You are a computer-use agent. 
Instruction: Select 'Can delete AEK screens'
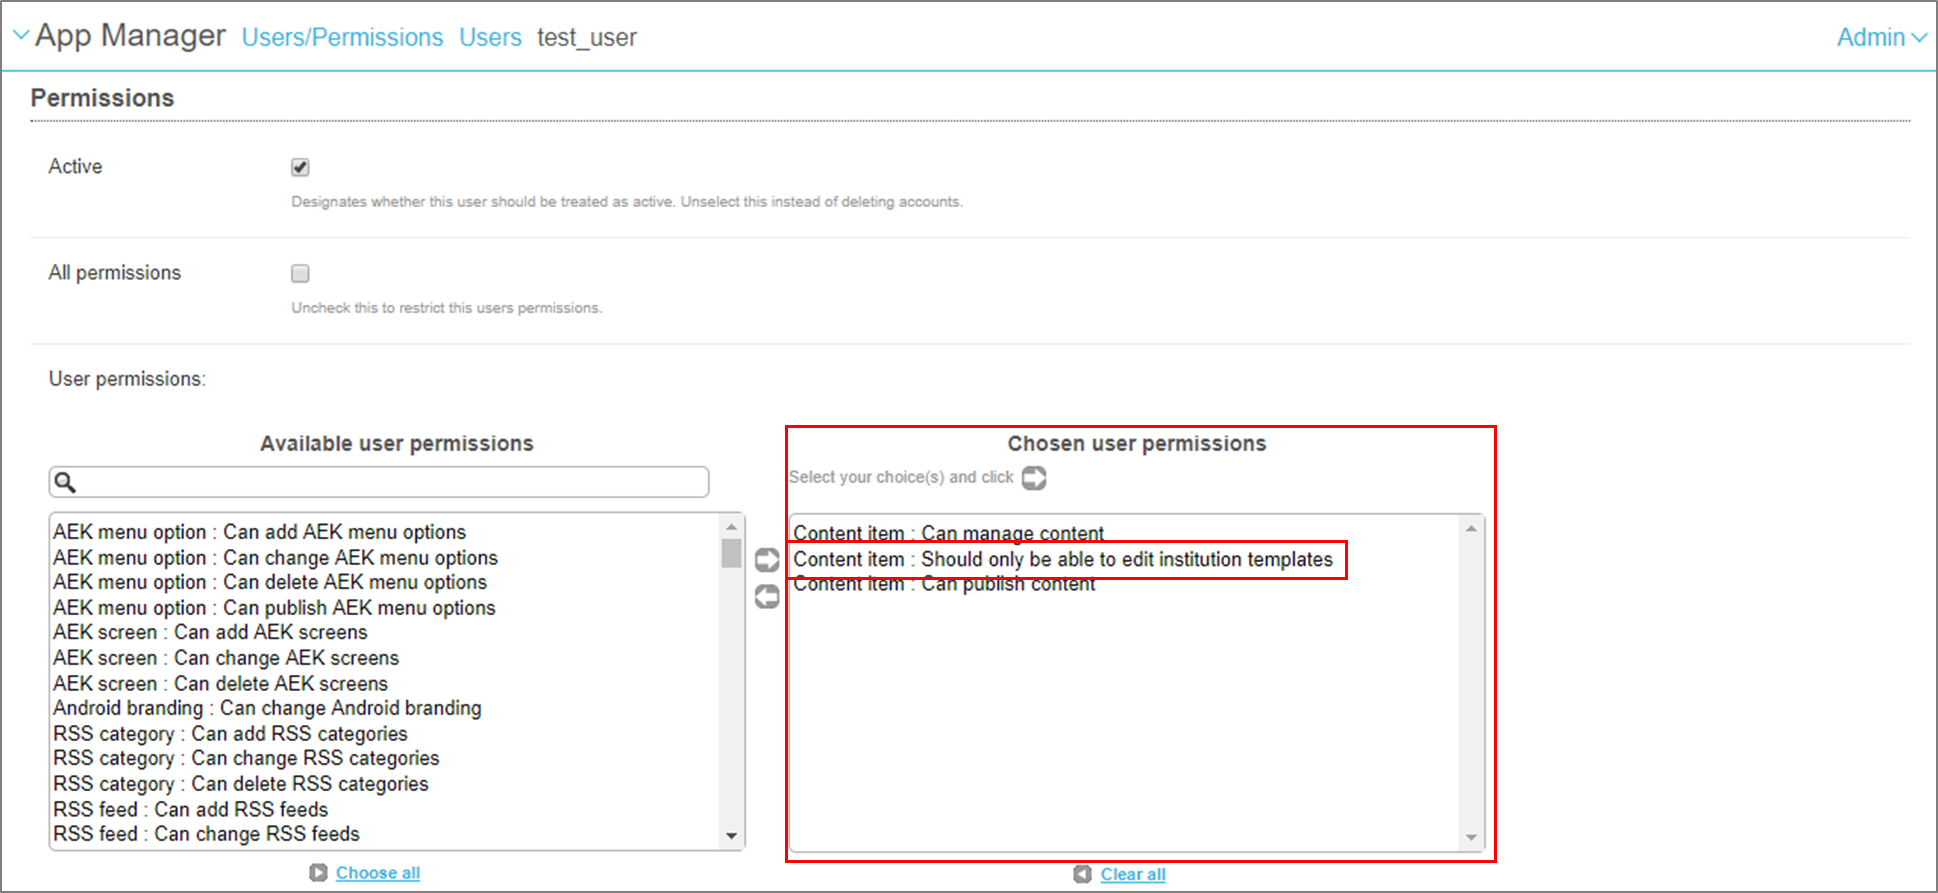(x=220, y=683)
